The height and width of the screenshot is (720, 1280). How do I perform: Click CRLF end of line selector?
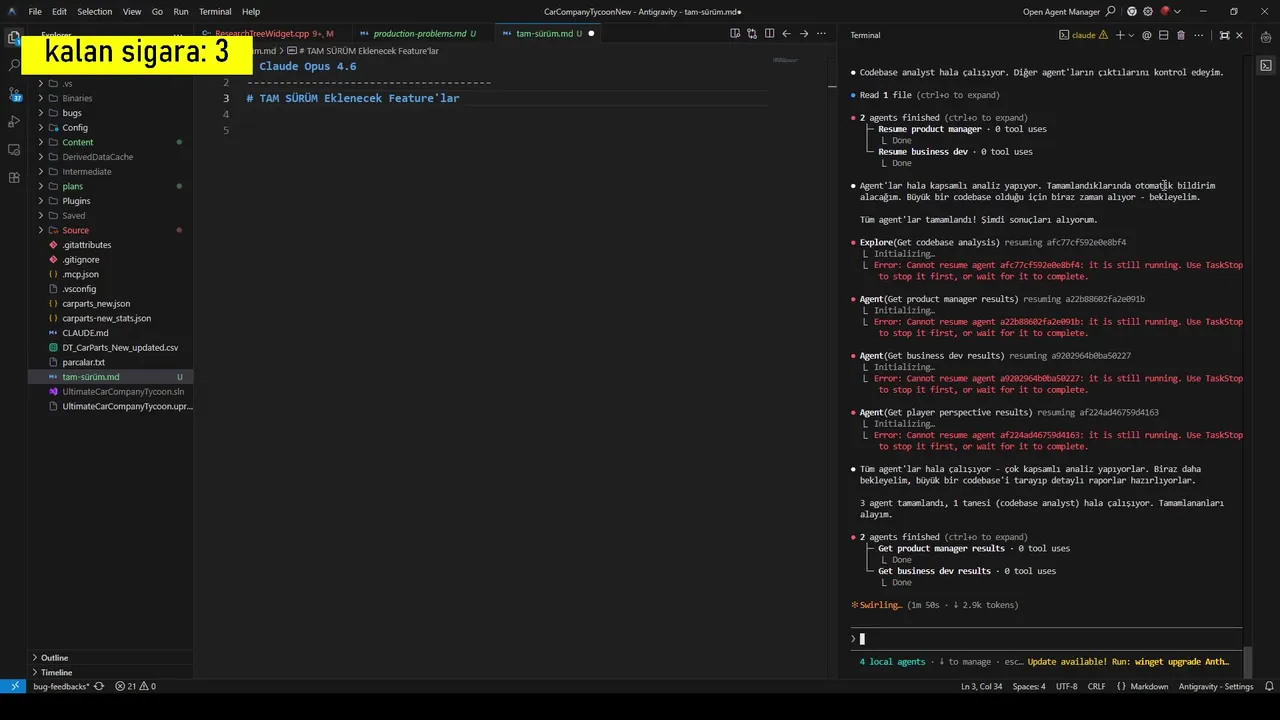click(1096, 686)
